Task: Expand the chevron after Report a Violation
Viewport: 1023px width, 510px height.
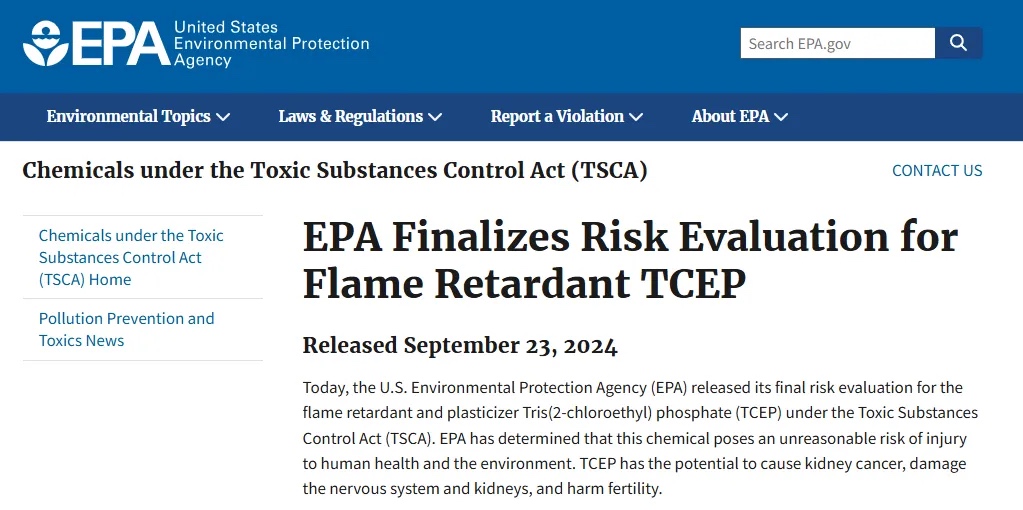Action: click(636, 117)
